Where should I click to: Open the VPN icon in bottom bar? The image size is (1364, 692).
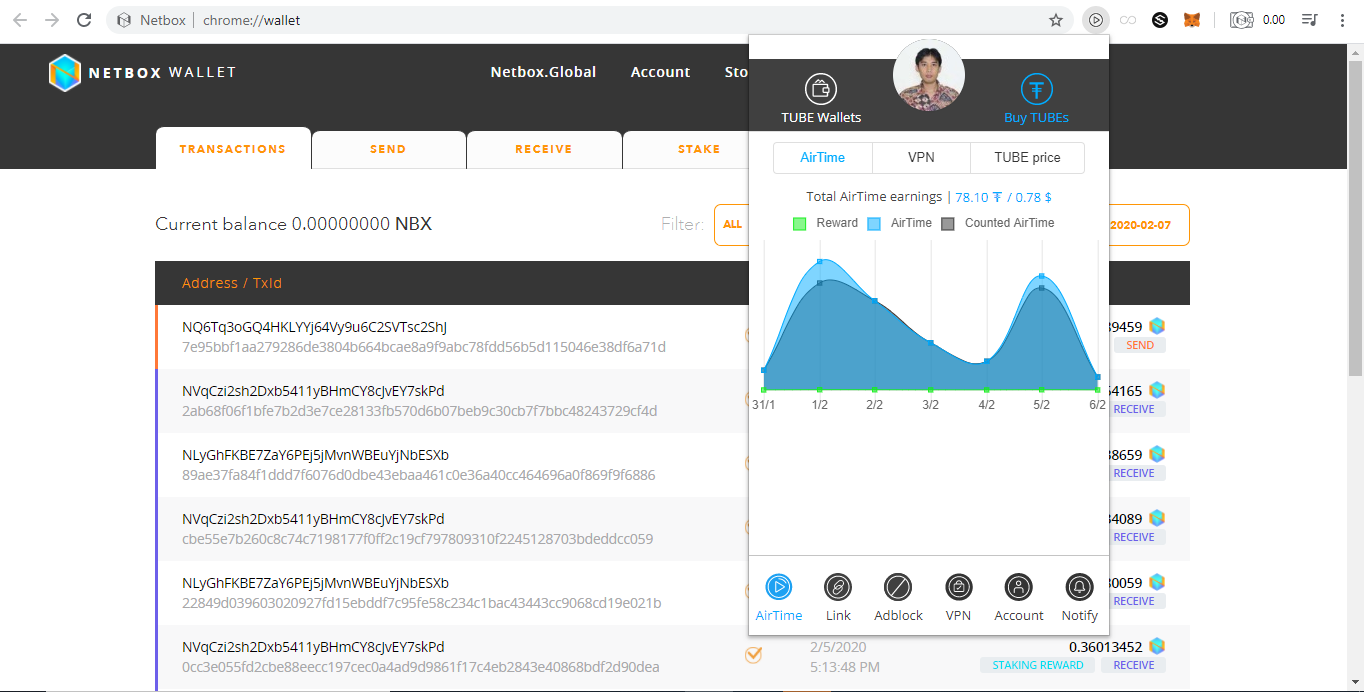click(x=958, y=587)
